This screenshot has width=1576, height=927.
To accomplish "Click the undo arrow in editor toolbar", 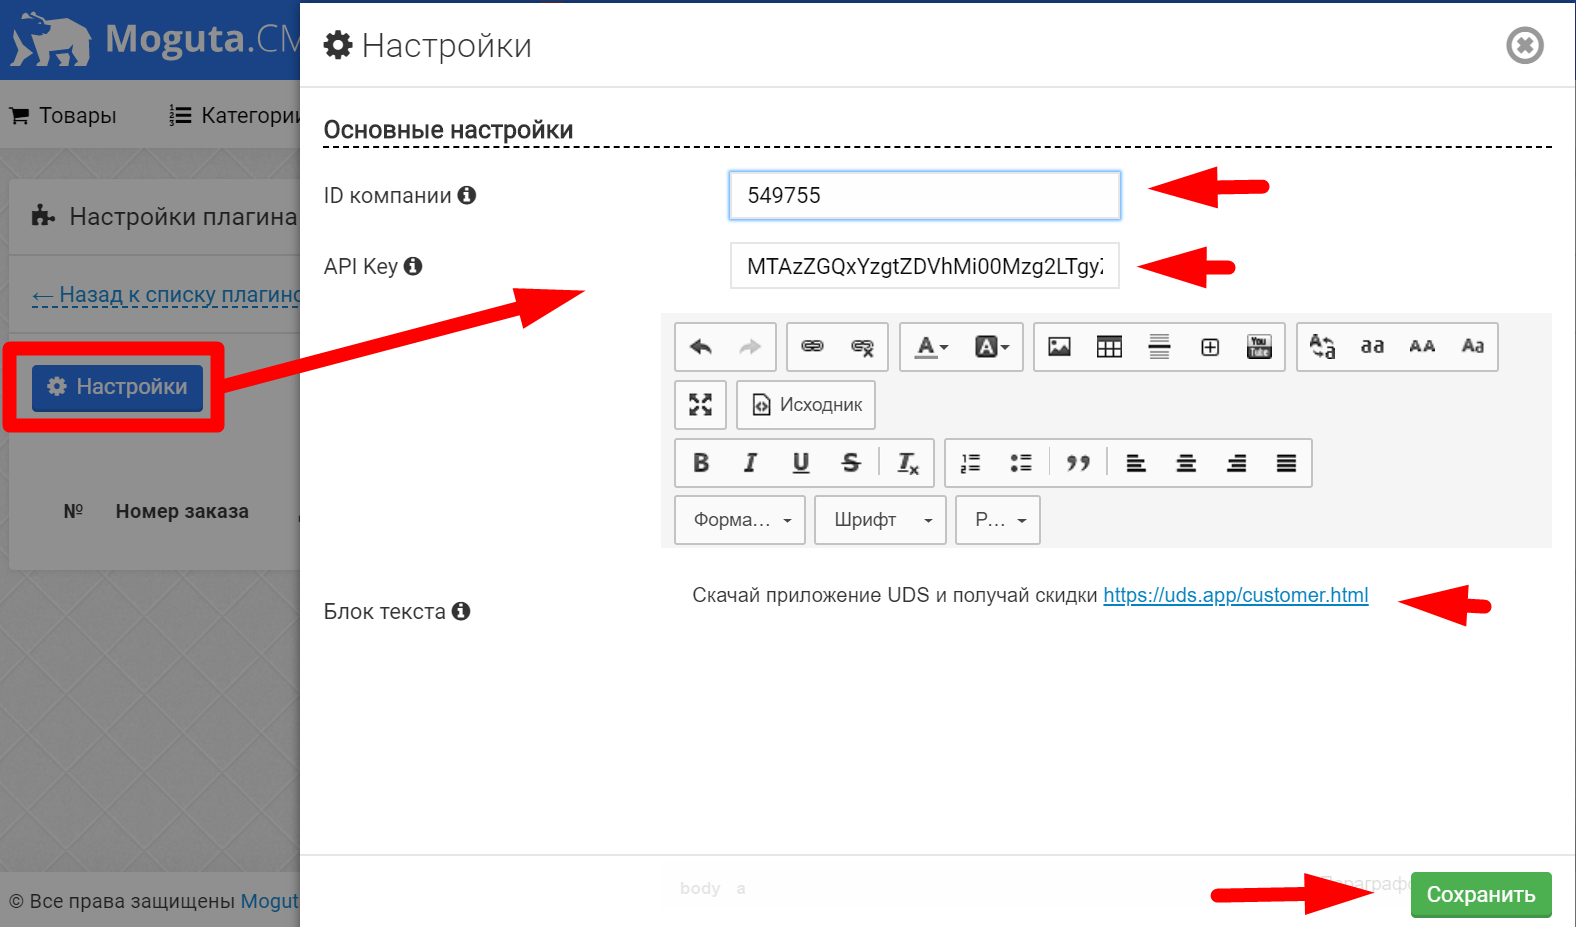I will (701, 347).
